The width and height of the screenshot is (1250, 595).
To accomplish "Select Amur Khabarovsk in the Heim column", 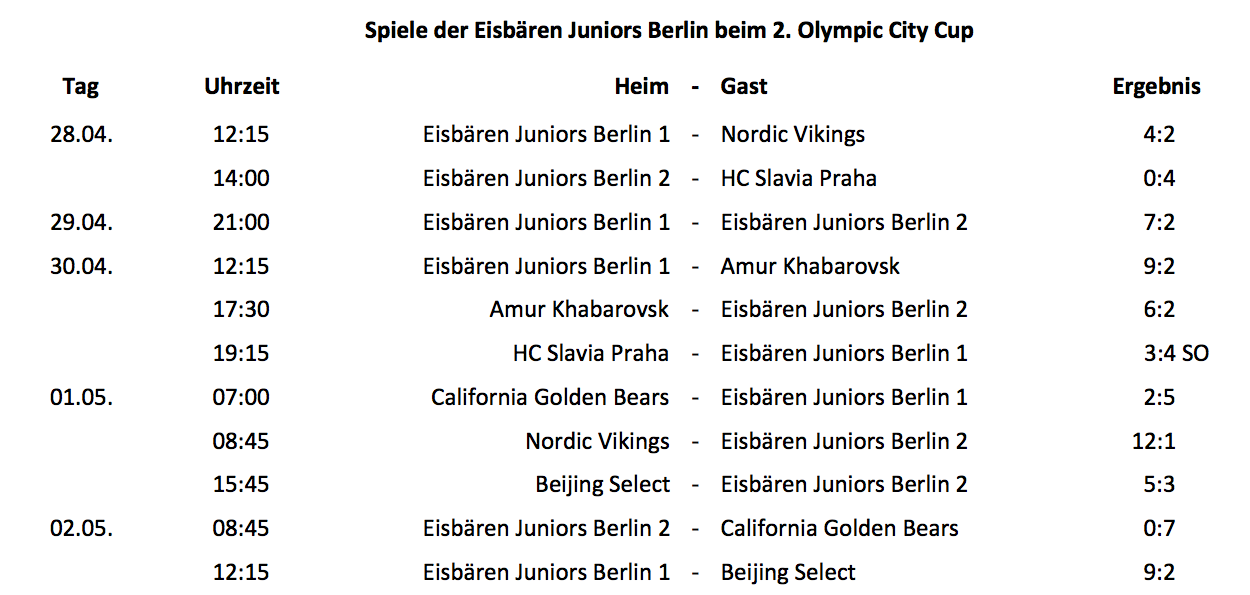I will [x=580, y=309].
